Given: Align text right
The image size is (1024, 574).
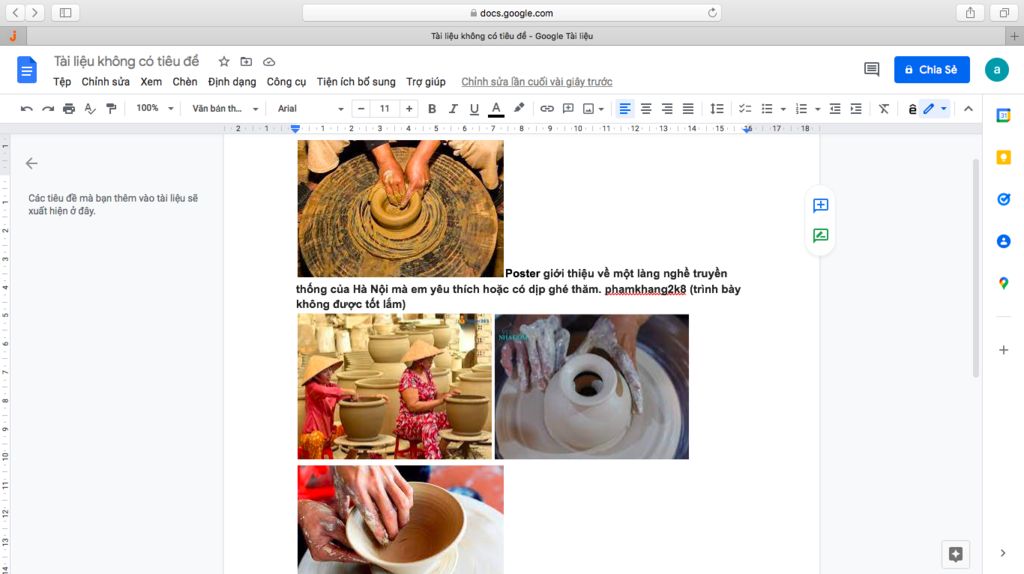Looking at the screenshot, I should tap(667, 109).
